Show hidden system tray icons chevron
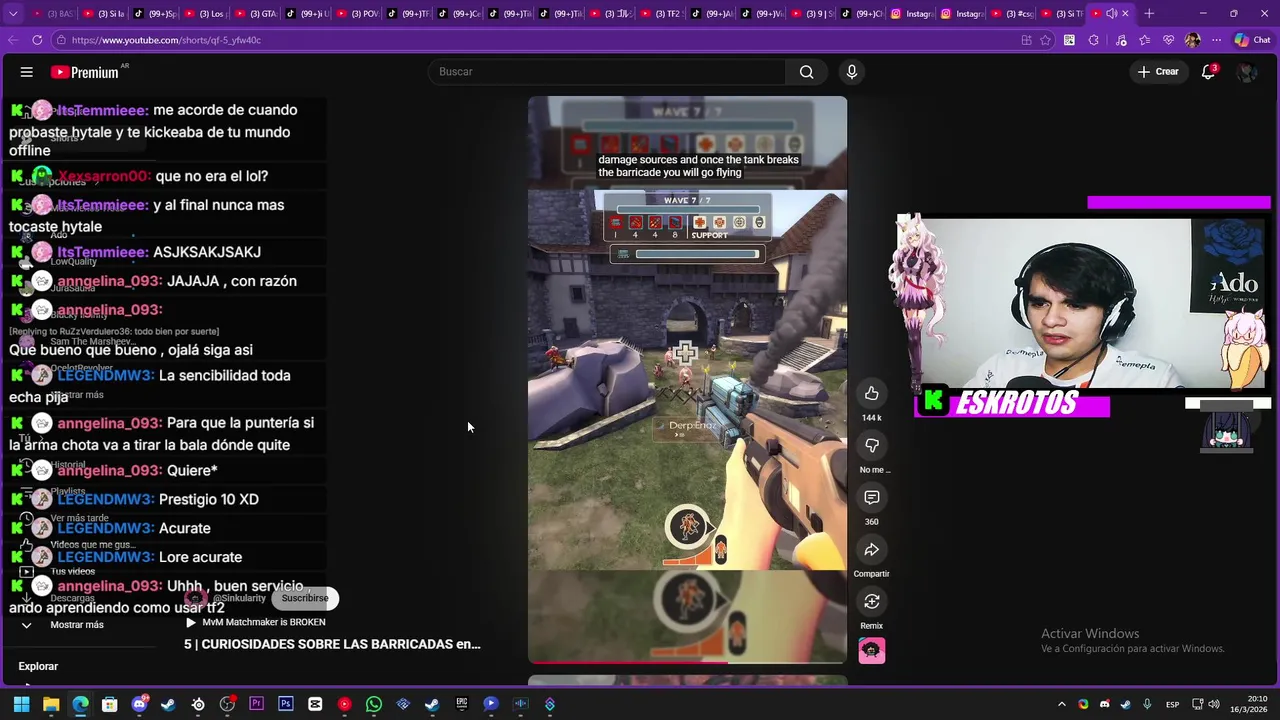The height and width of the screenshot is (720, 1280). coord(1062,704)
